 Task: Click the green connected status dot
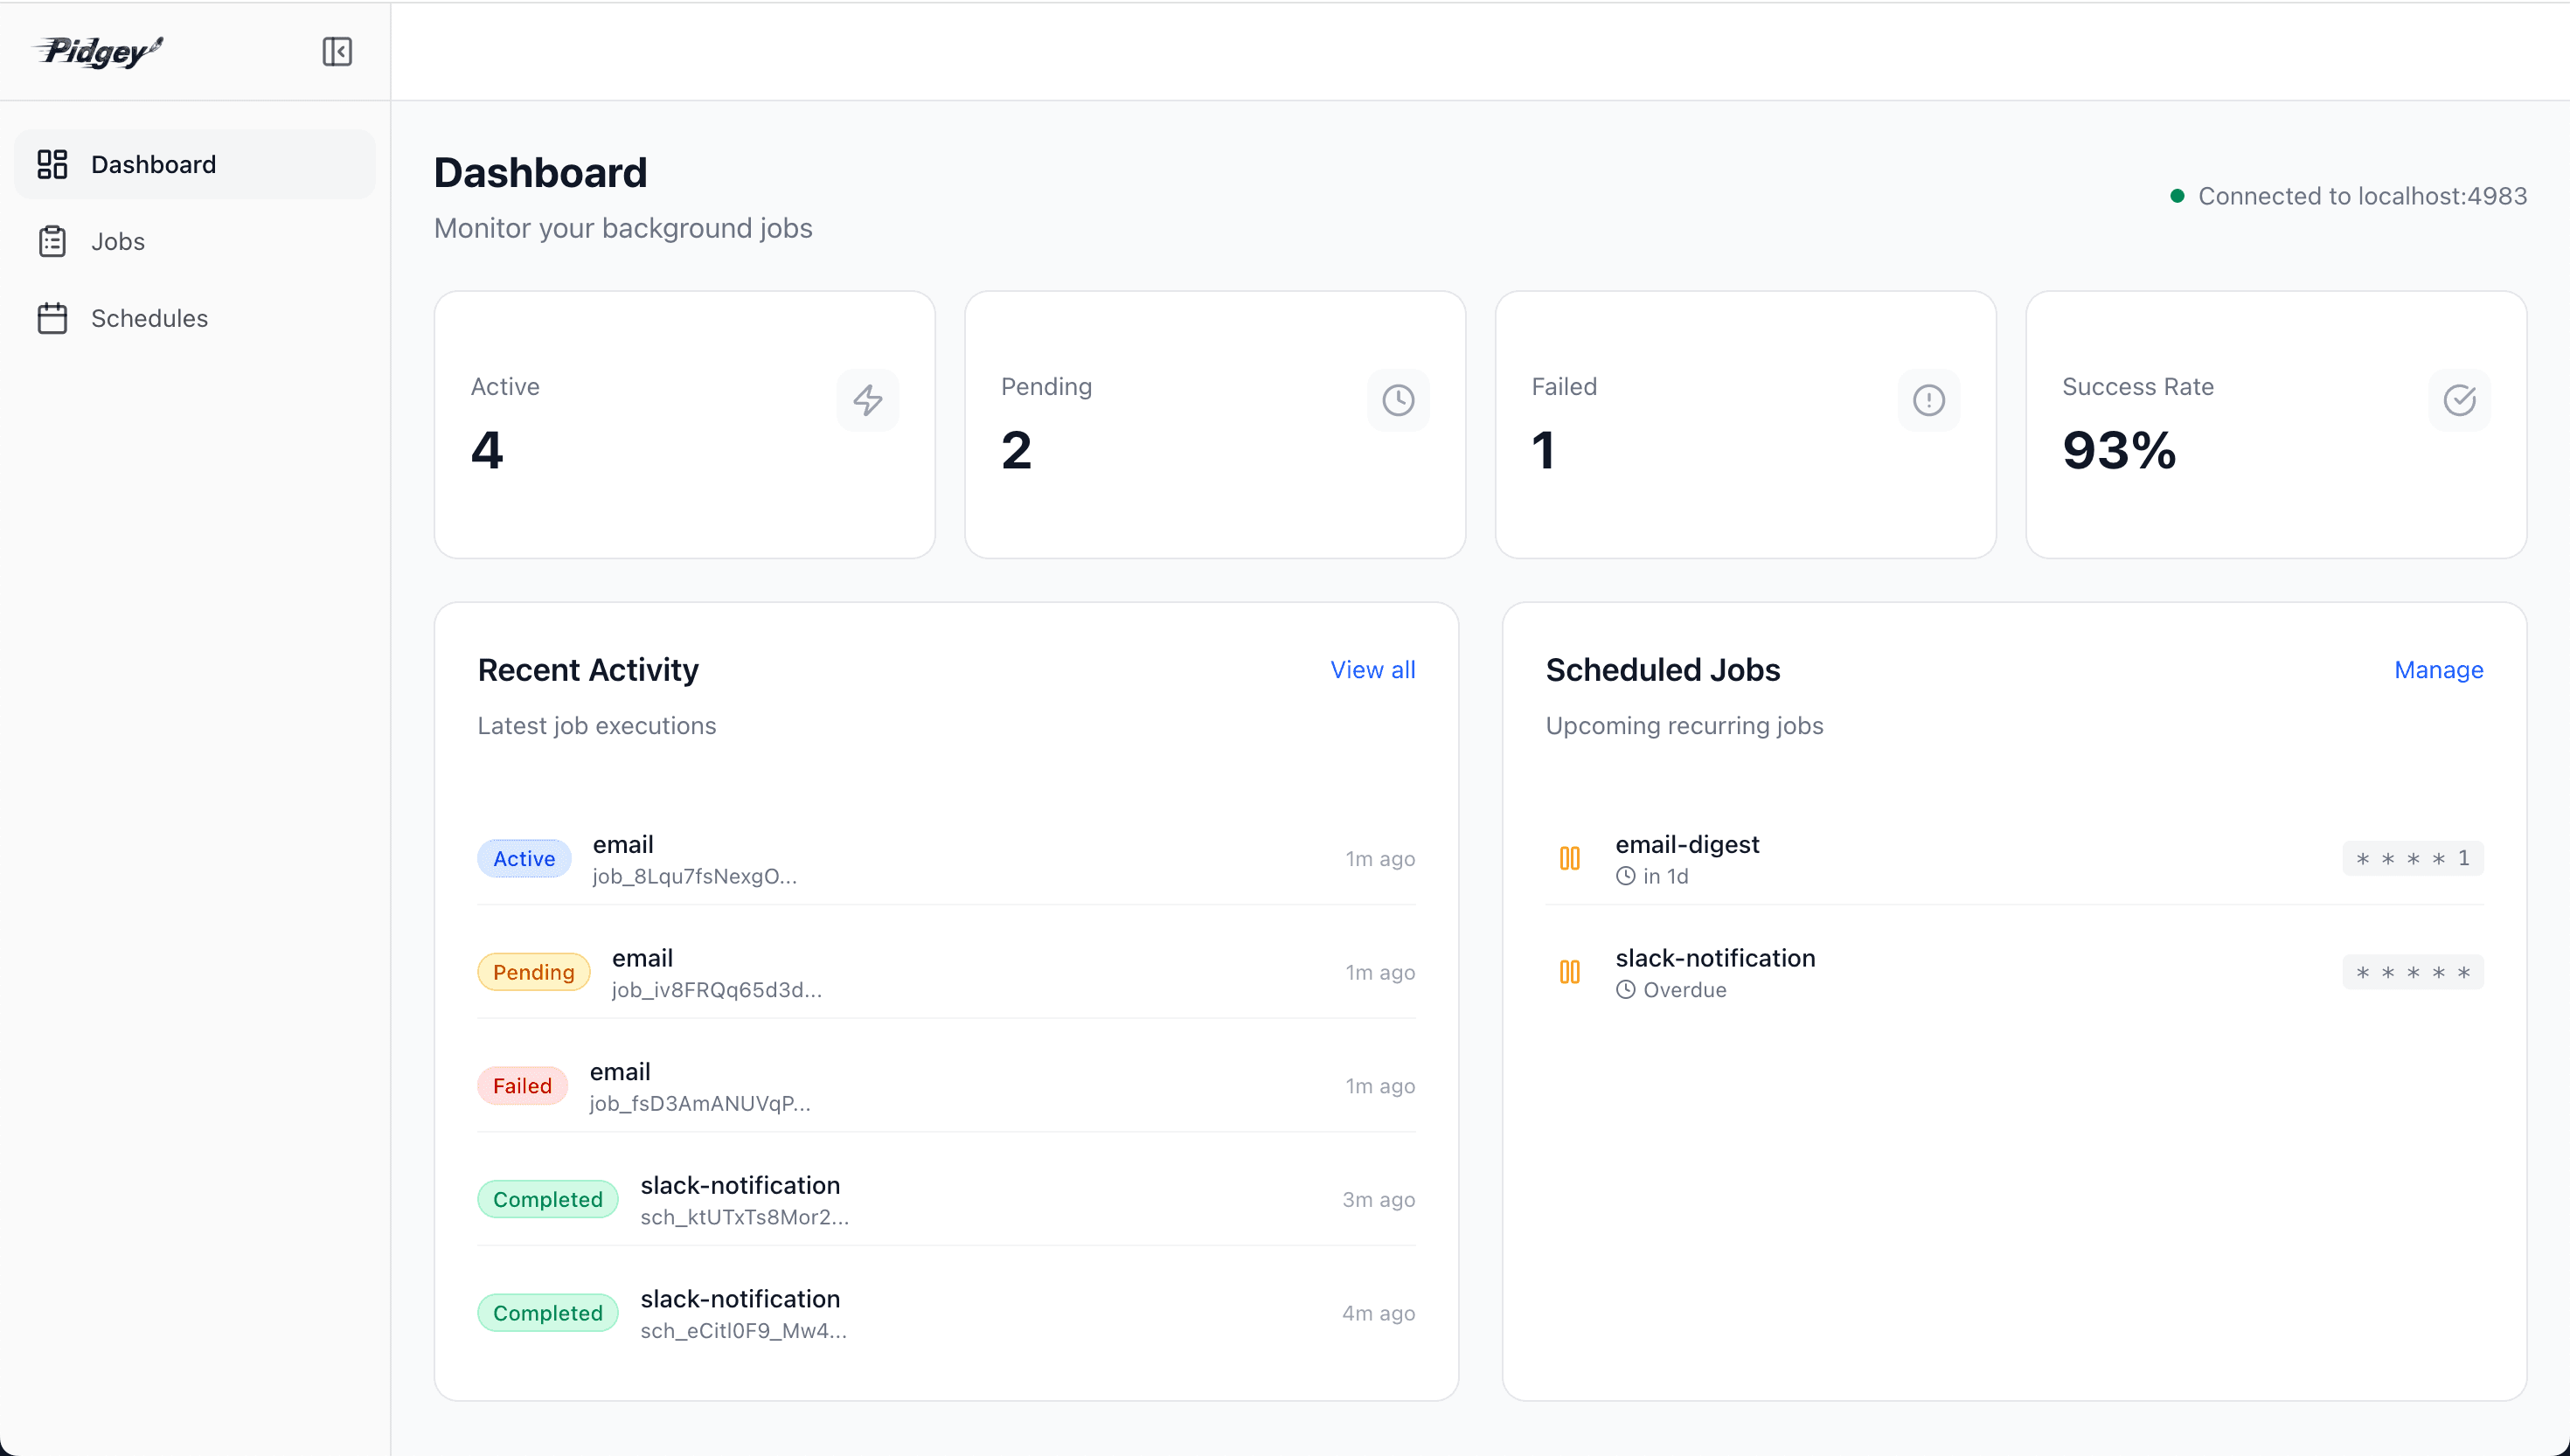[2180, 195]
